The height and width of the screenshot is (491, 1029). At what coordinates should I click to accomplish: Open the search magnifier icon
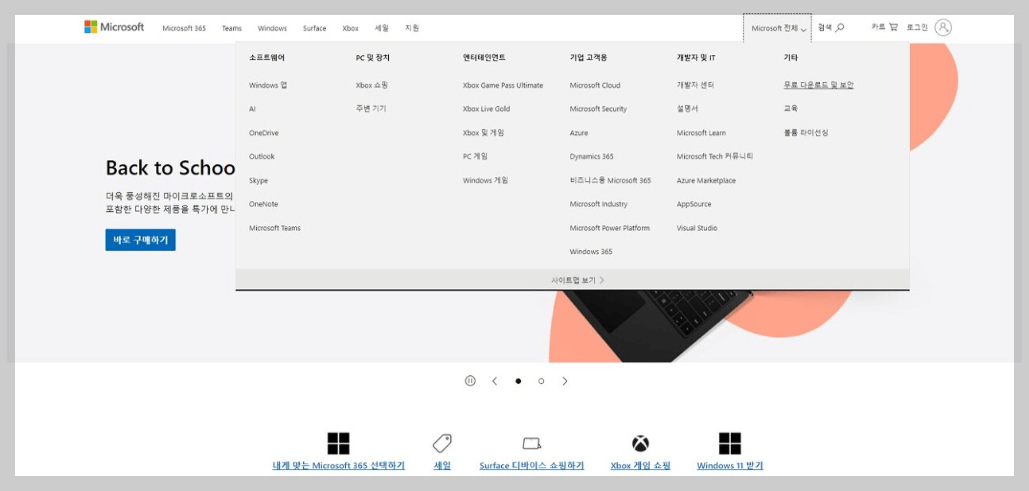tap(840, 28)
